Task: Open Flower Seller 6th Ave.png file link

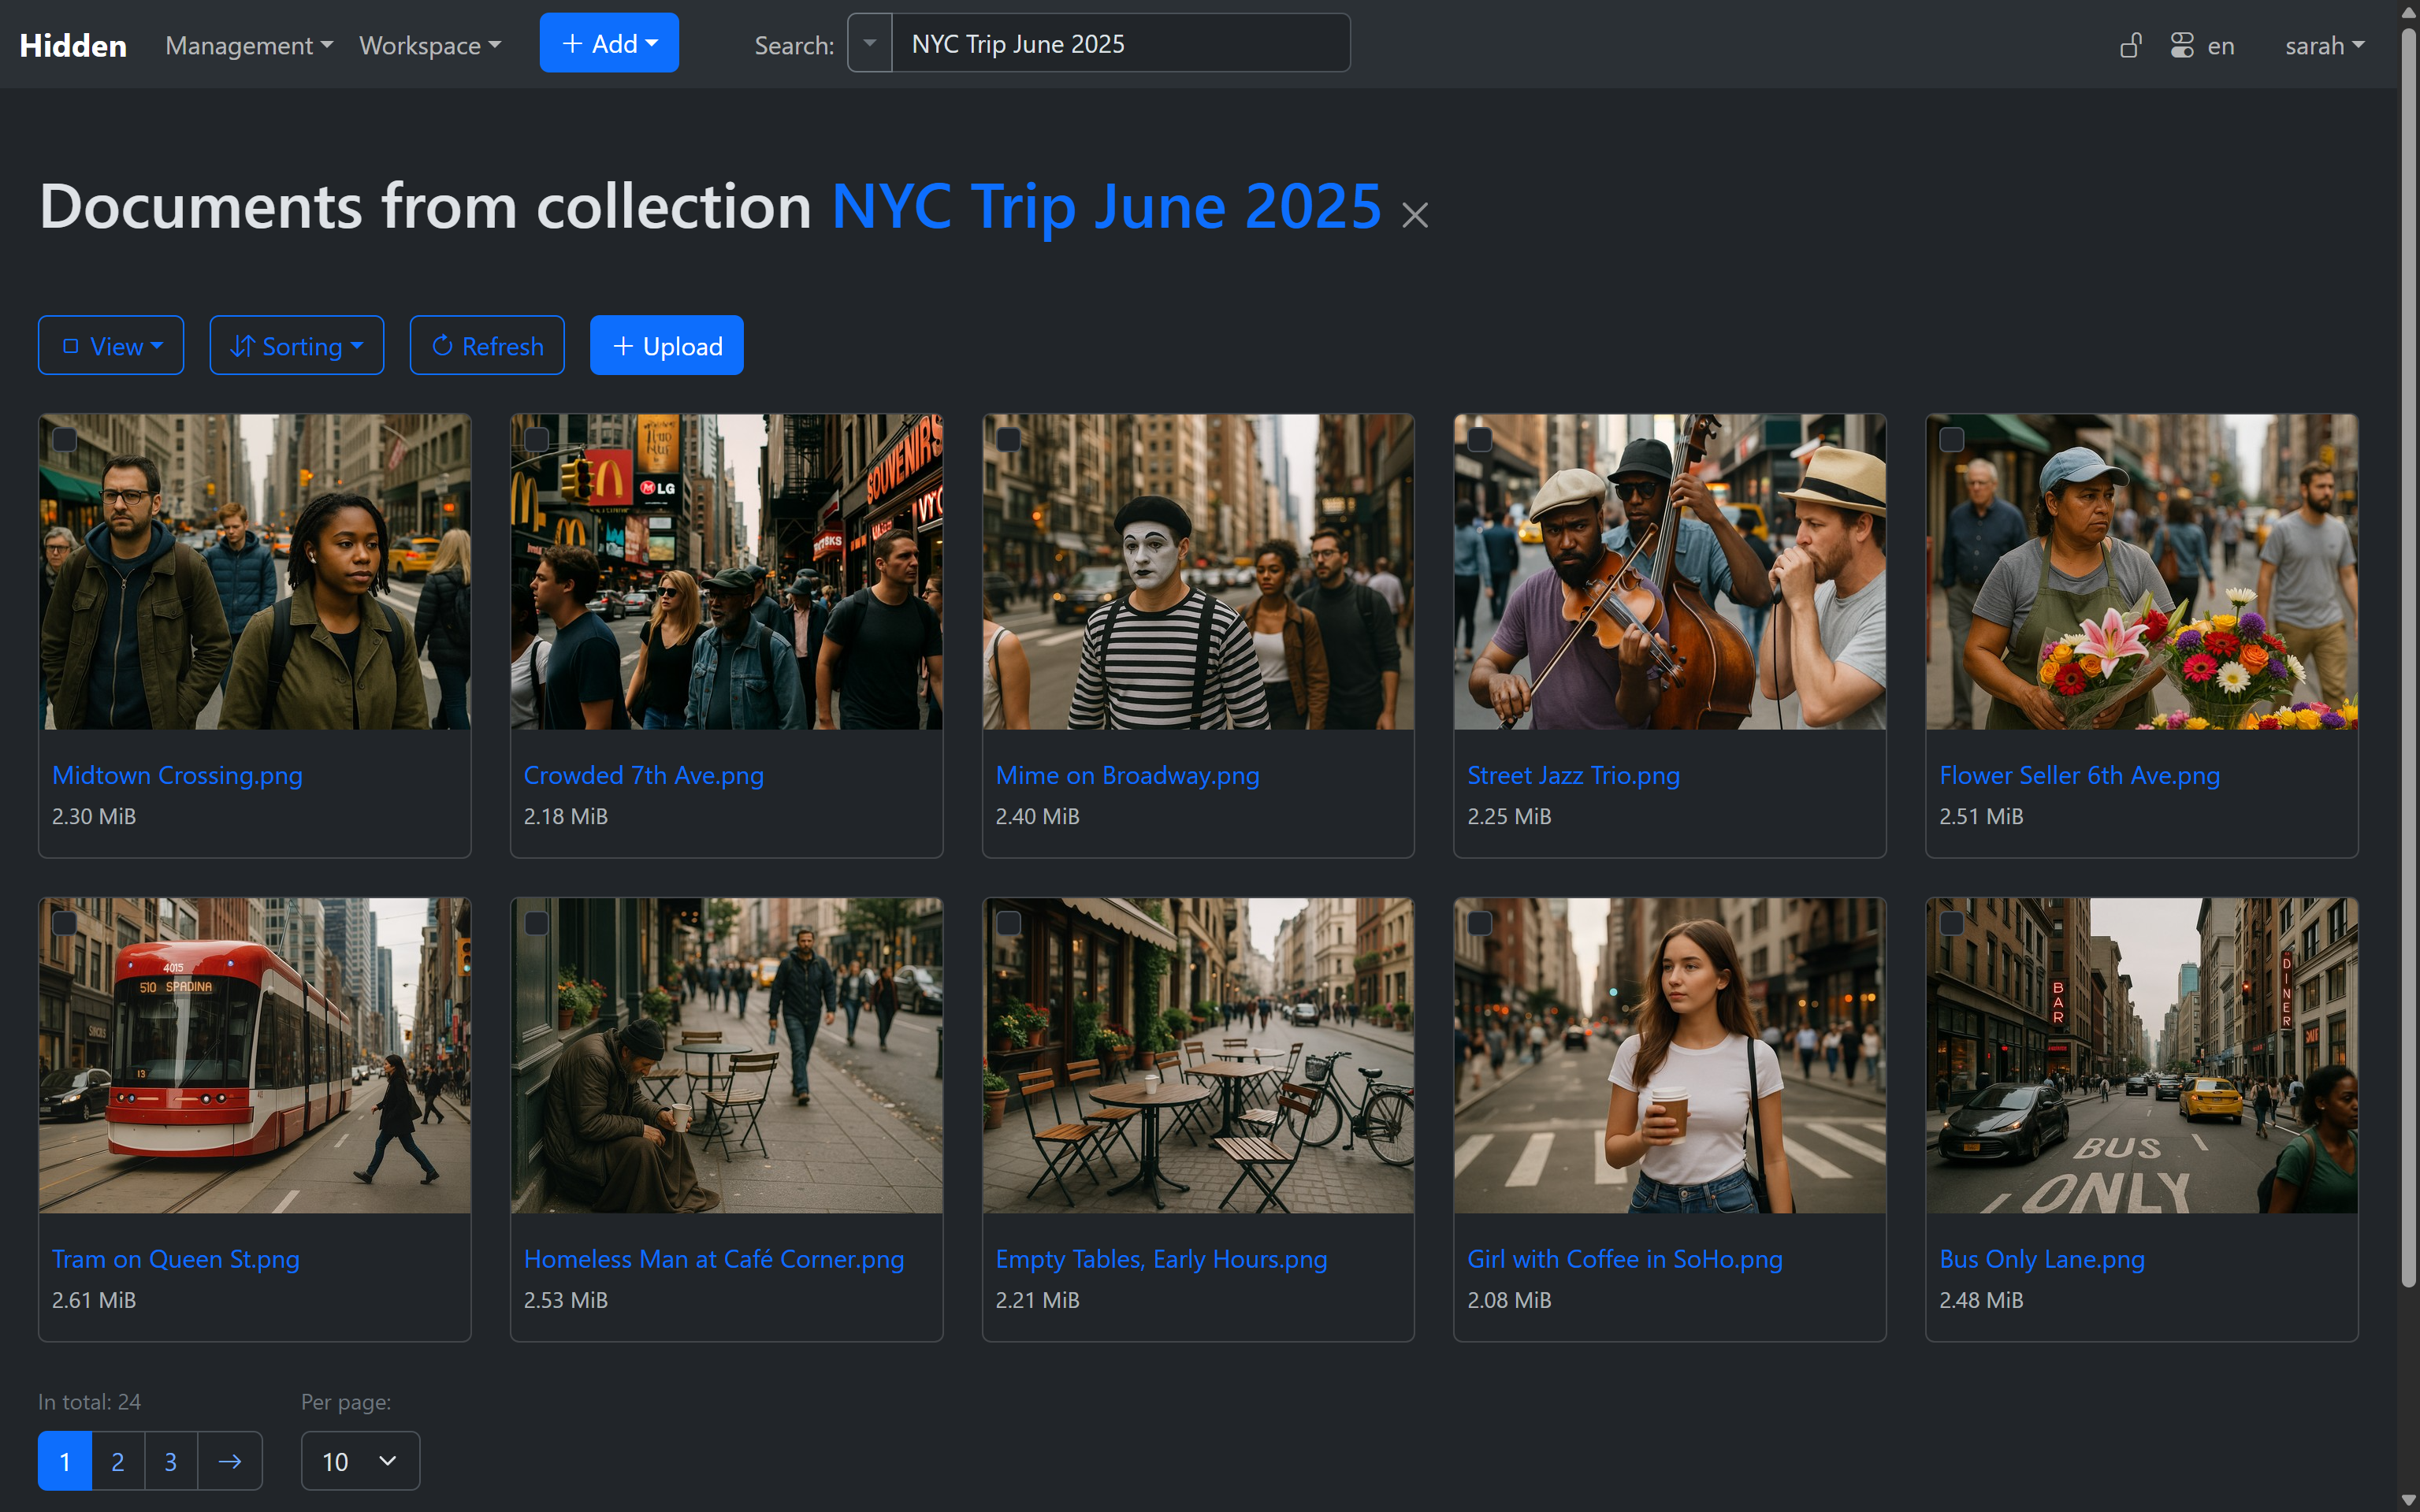Action: pyautogui.click(x=2079, y=775)
